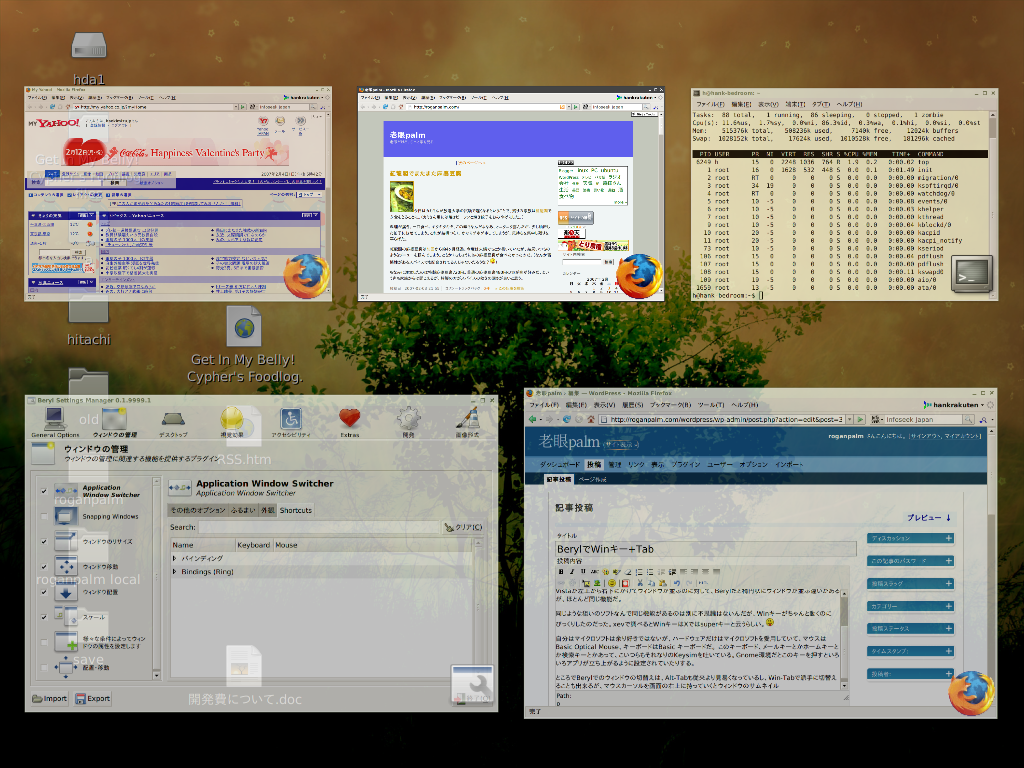Select the ウィンドウ移動 plugin icon
Viewport: 1024px width, 768px height.
(x=65, y=566)
